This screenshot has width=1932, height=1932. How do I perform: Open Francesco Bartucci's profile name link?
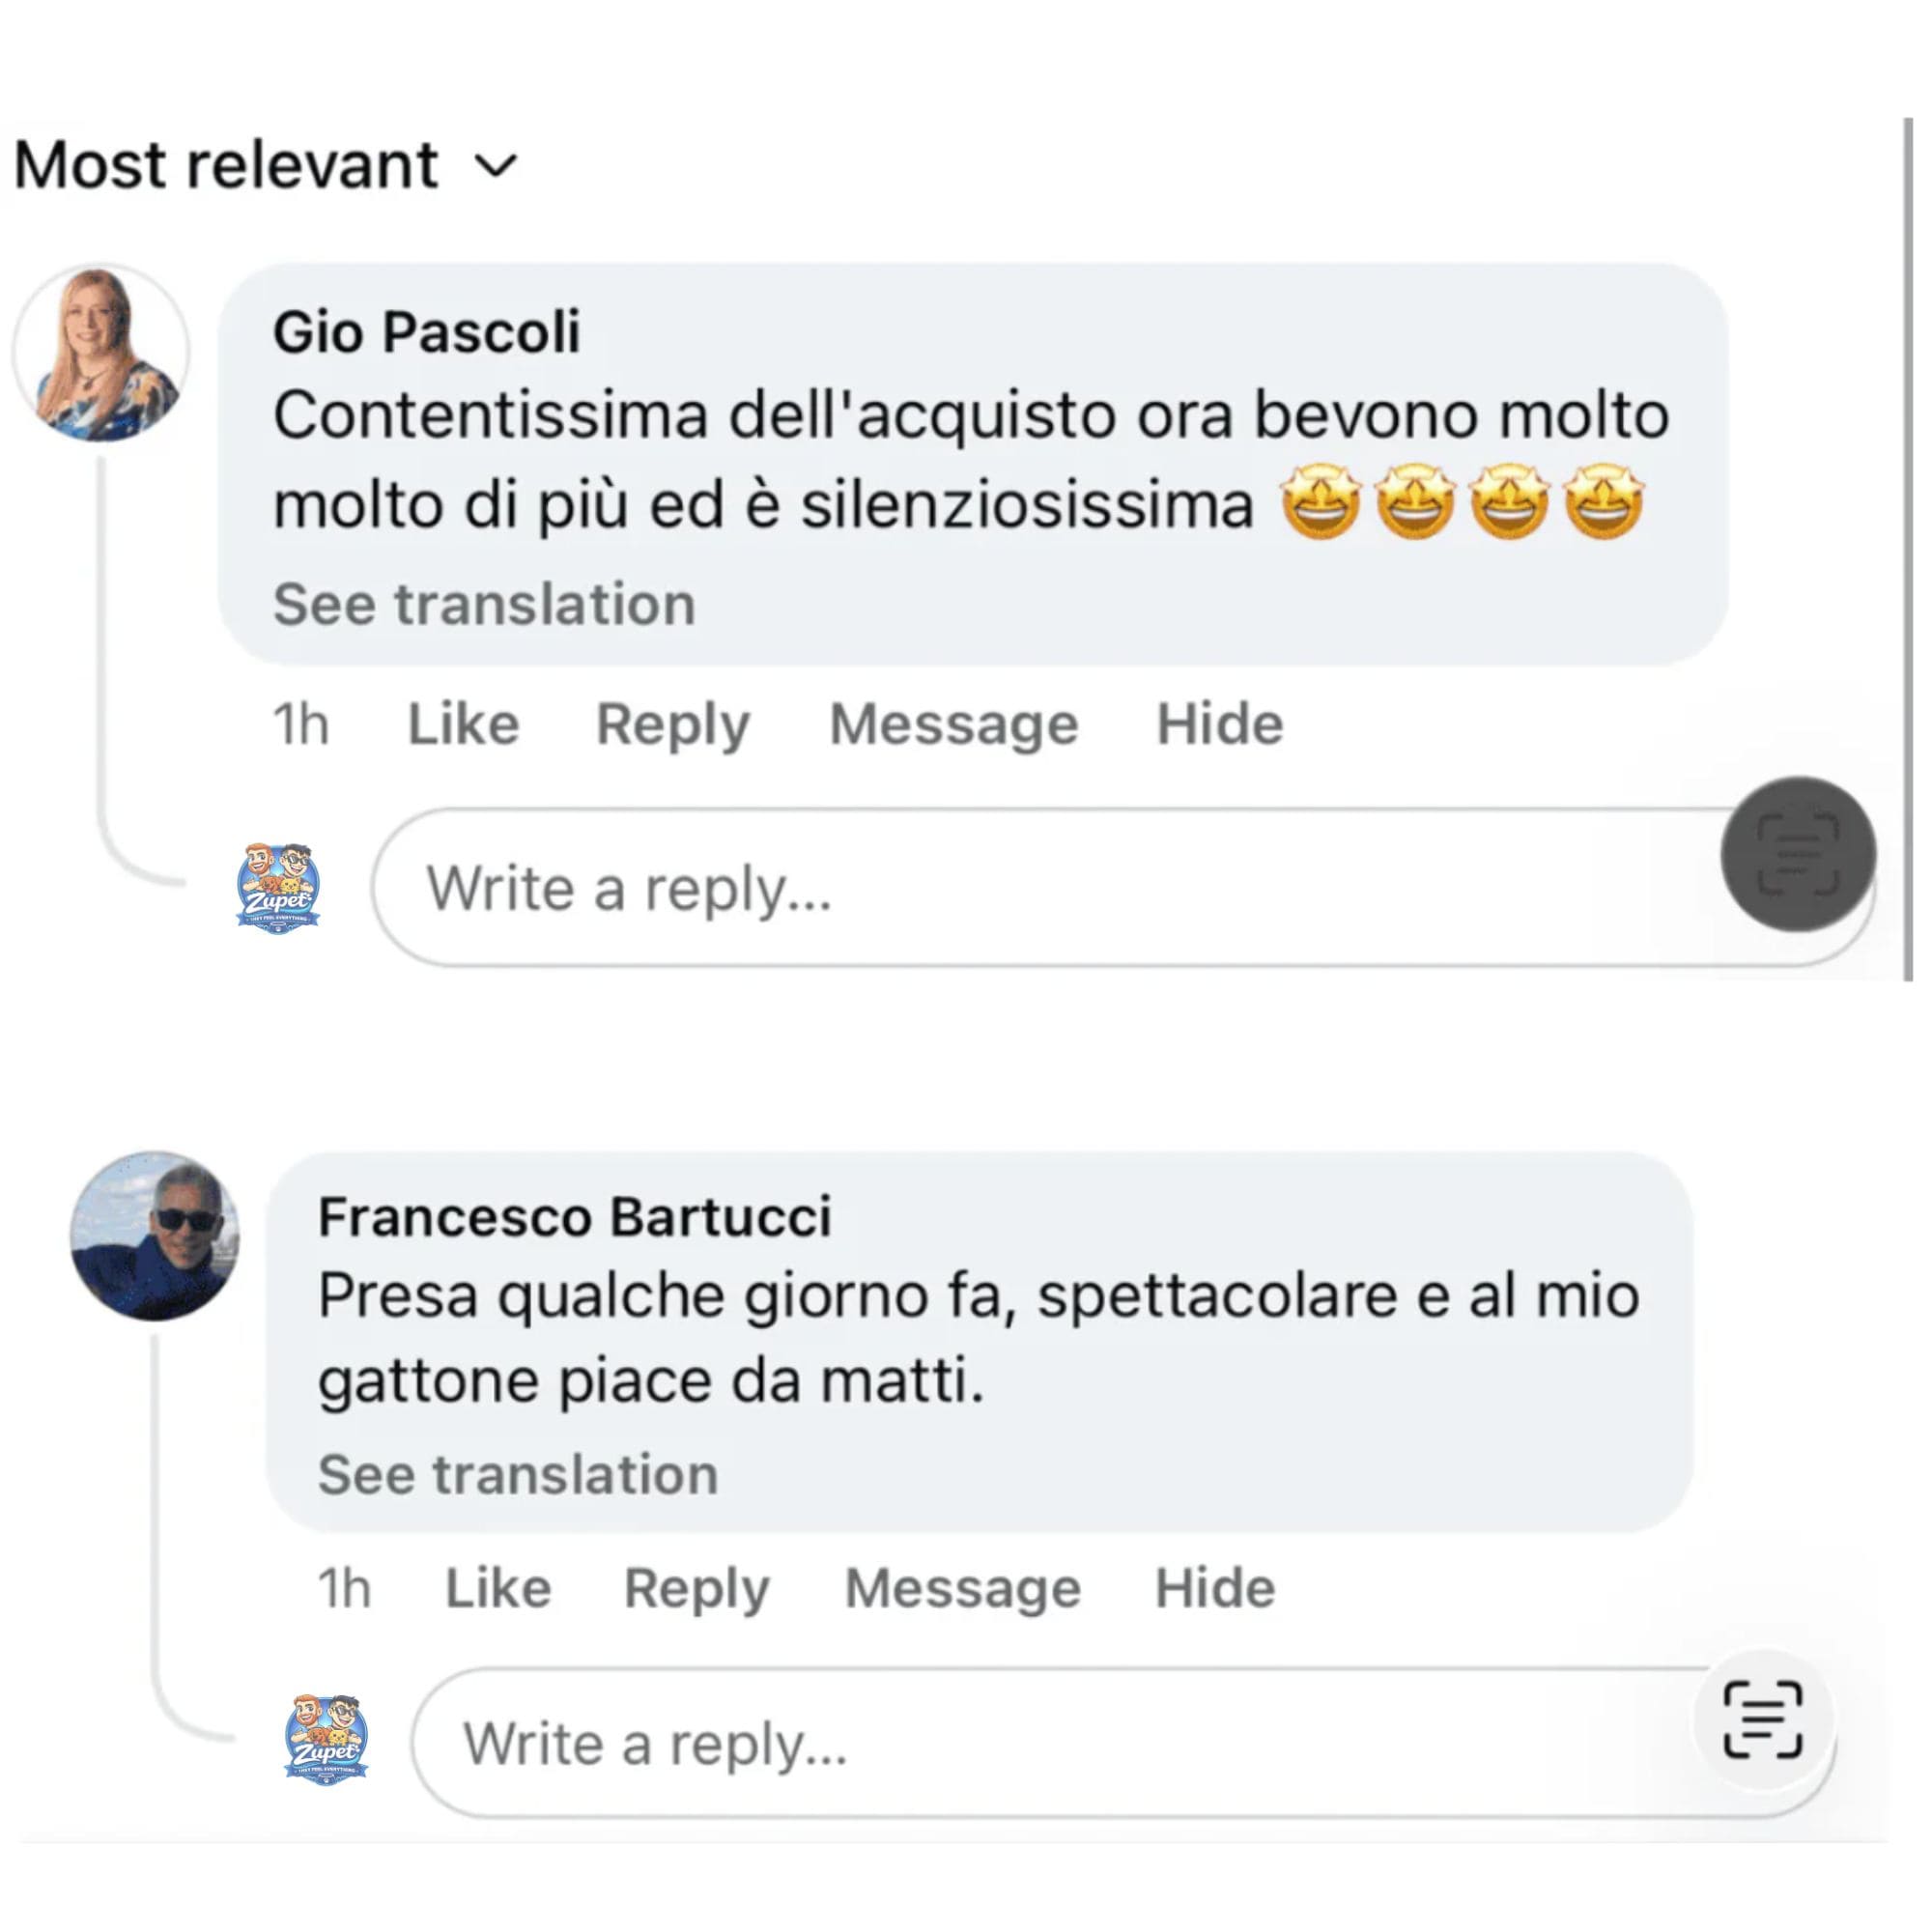574,1217
